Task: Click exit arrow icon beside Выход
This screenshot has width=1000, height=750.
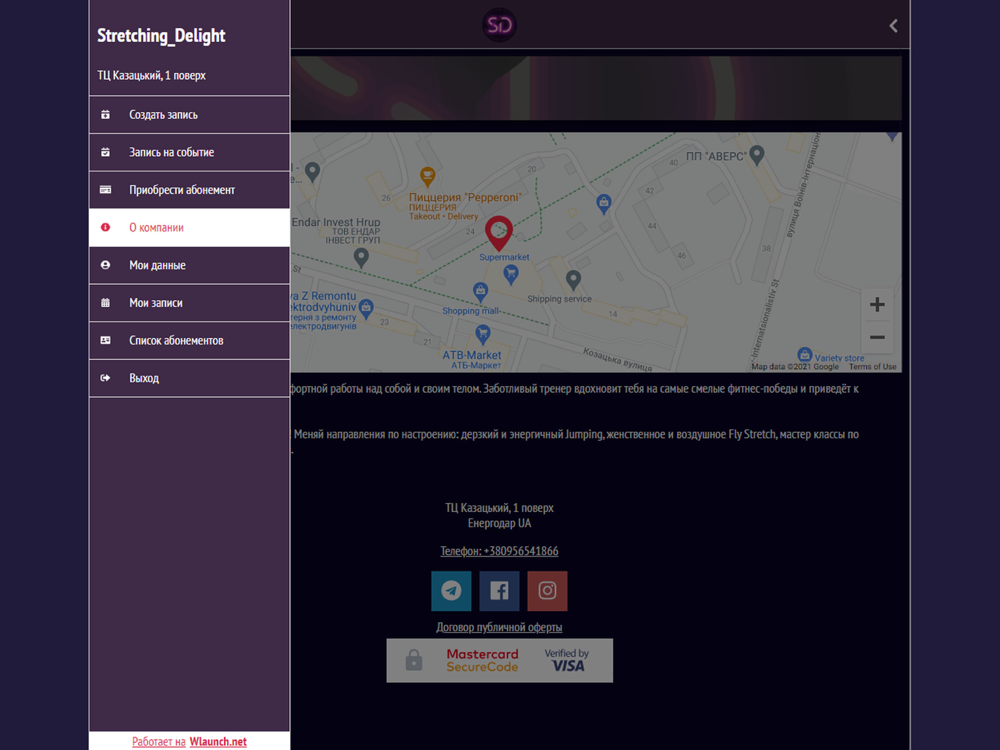Action: tap(105, 378)
